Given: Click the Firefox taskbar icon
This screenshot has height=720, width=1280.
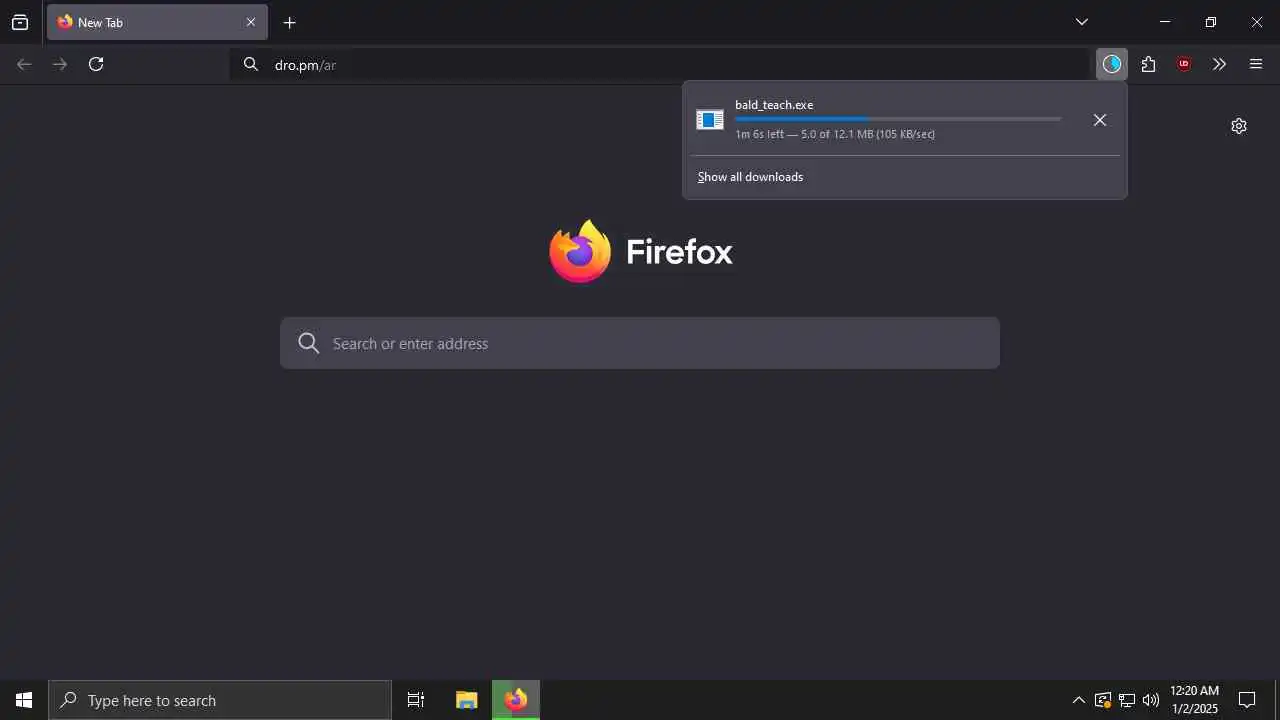Looking at the screenshot, I should [x=516, y=700].
